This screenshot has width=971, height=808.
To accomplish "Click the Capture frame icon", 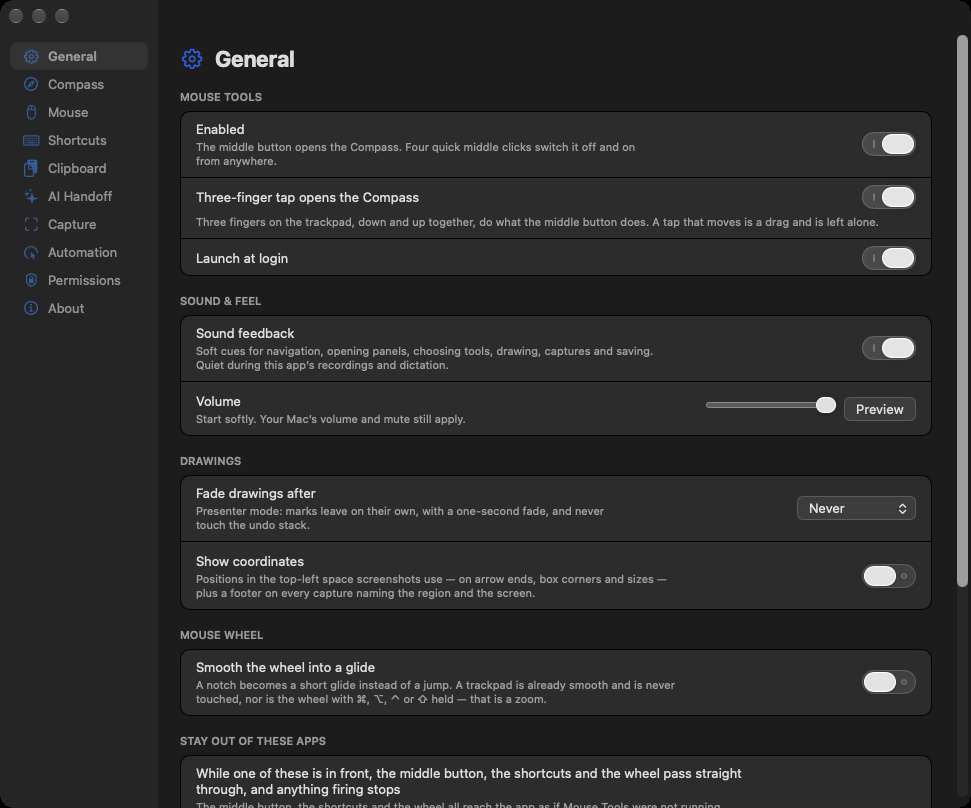I will click(31, 224).
